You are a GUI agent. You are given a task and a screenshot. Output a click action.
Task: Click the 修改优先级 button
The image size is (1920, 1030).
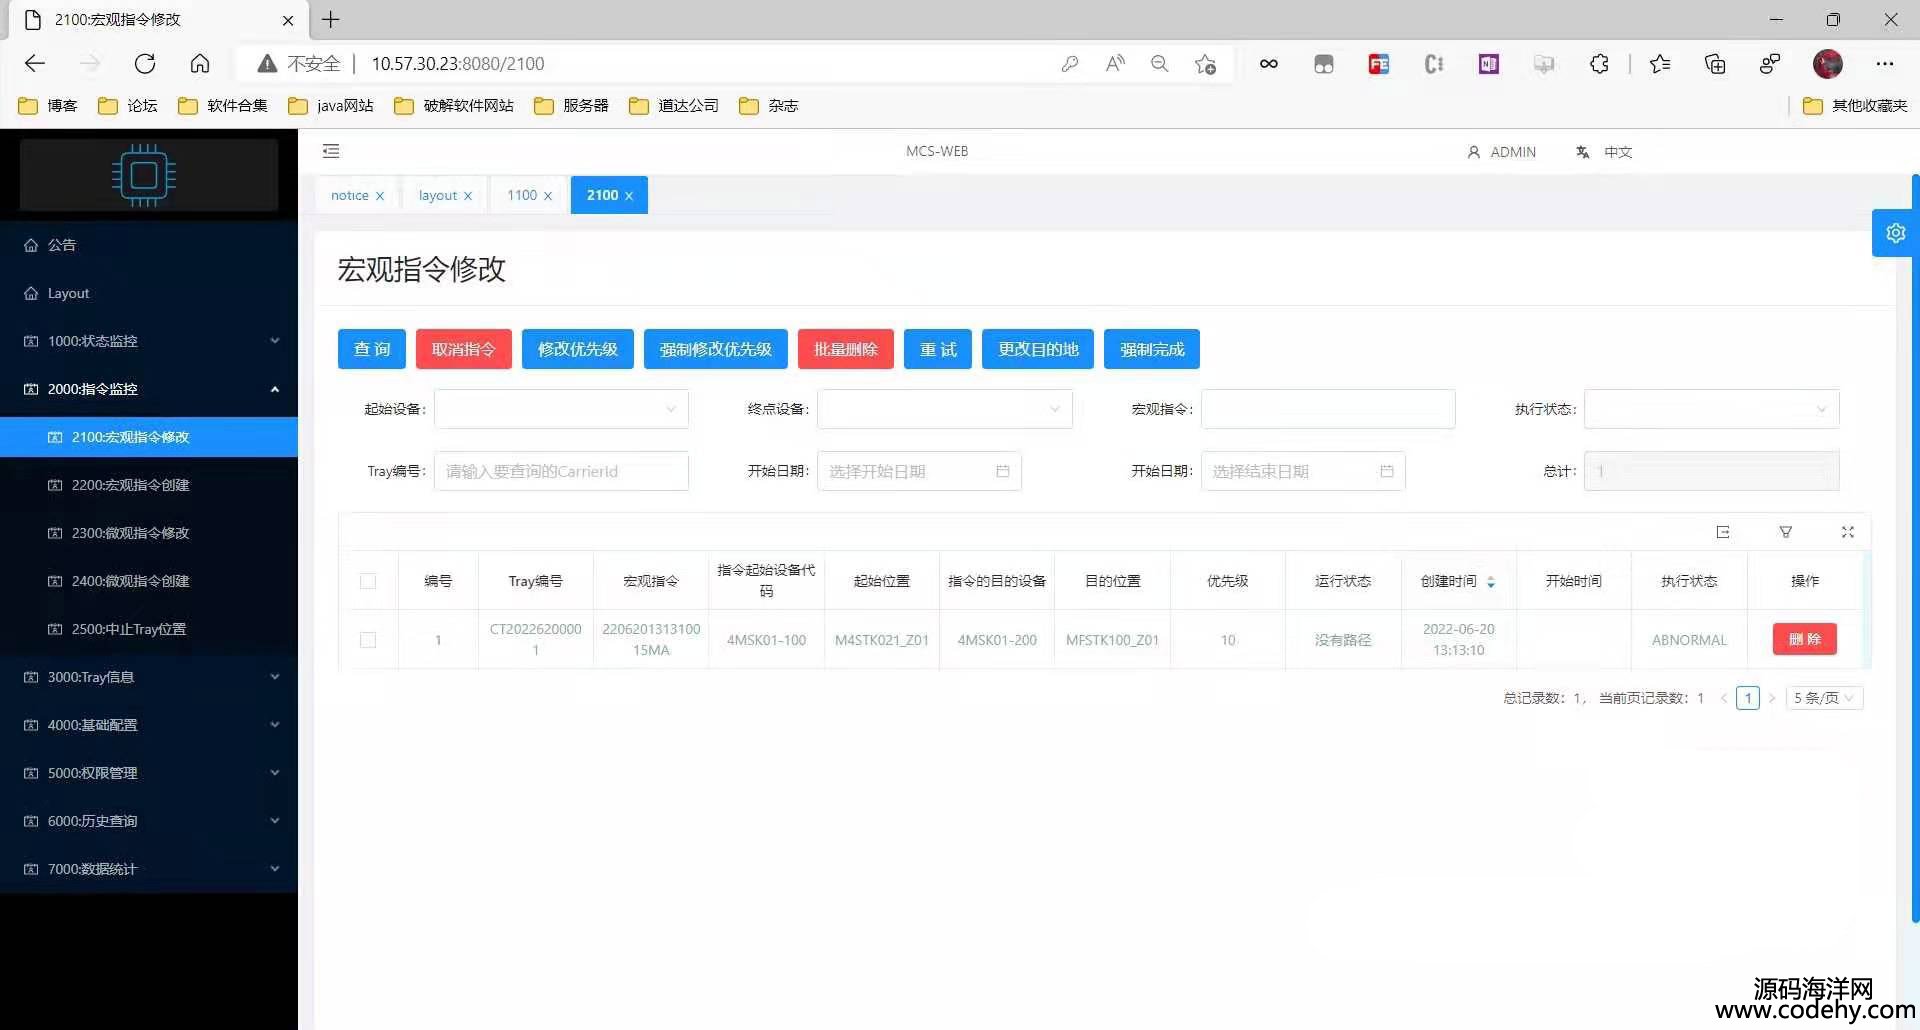pos(578,349)
